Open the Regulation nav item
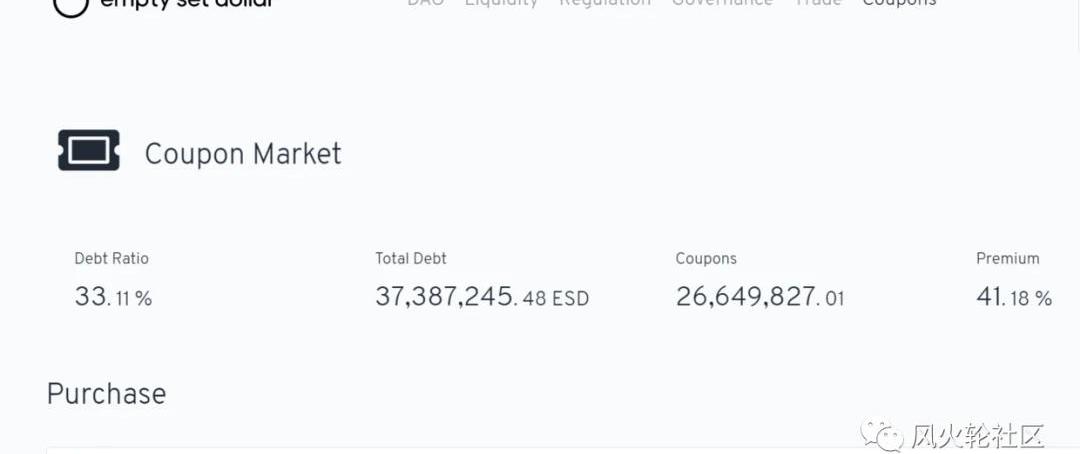This screenshot has width=1080, height=454. click(605, 3)
